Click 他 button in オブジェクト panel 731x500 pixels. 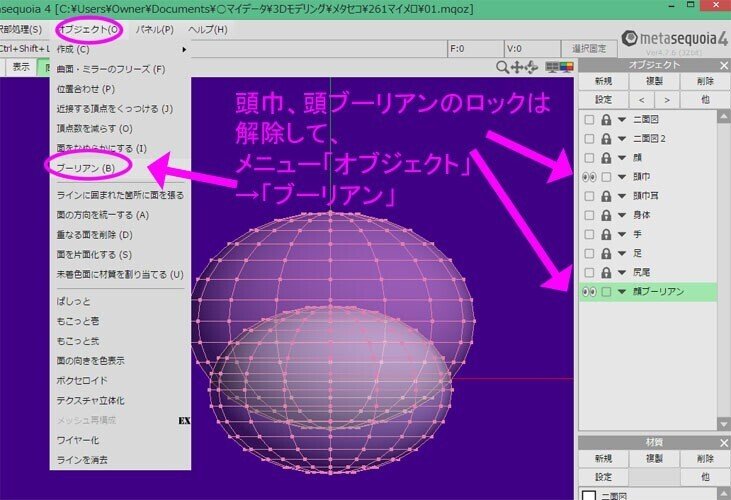[x=705, y=100]
